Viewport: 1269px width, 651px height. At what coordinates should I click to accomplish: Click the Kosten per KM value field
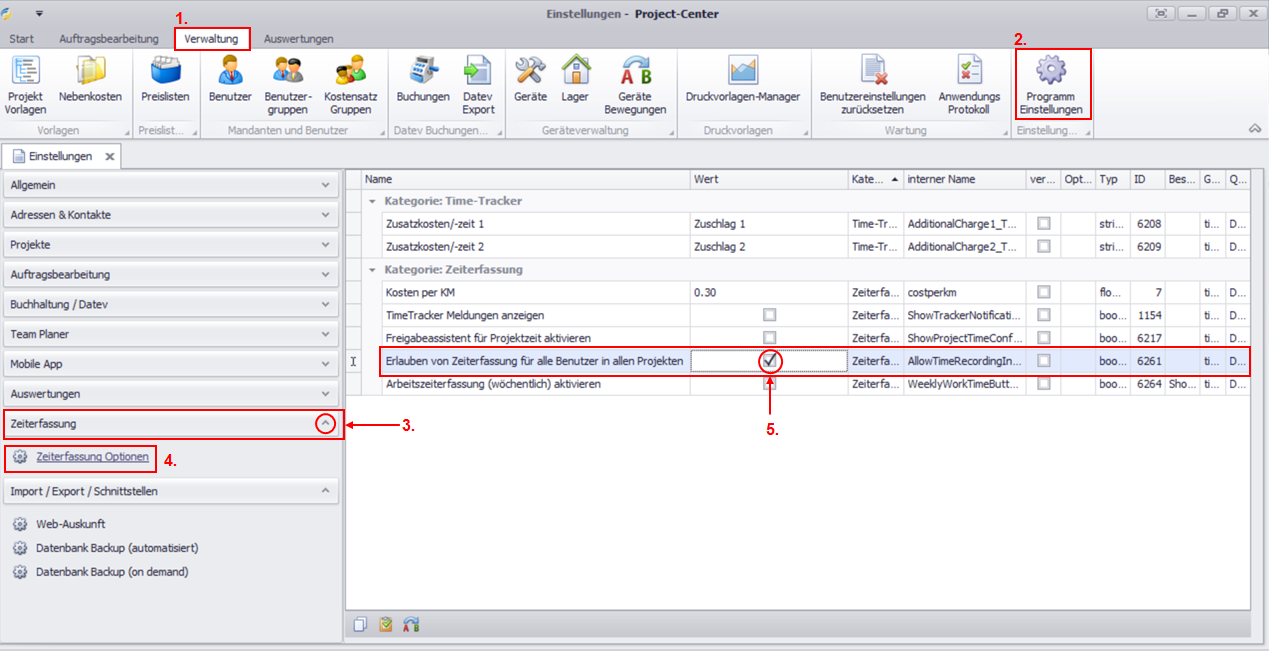click(x=768, y=292)
